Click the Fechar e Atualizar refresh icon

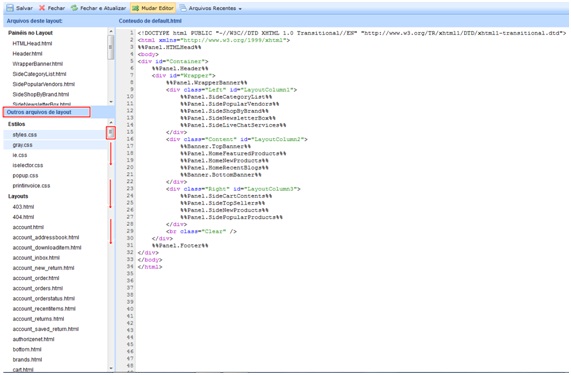[74, 8]
